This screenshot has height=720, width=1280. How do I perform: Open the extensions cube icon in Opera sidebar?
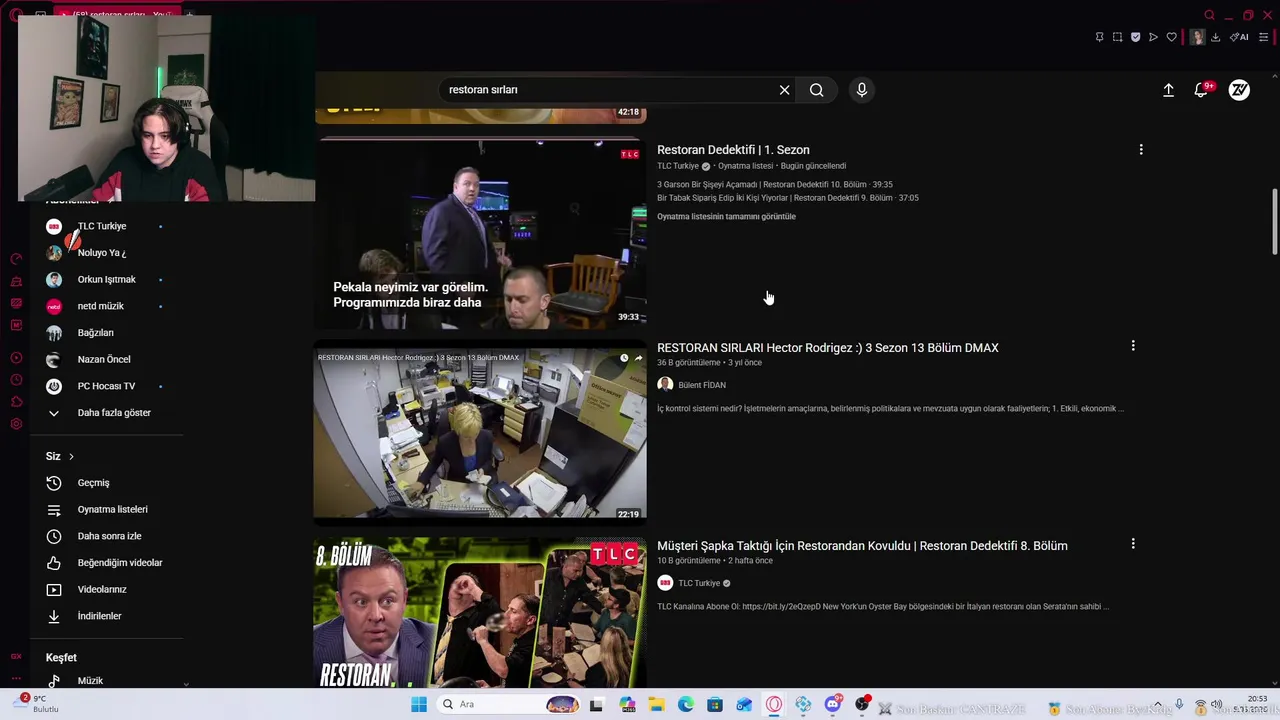tap(16, 402)
